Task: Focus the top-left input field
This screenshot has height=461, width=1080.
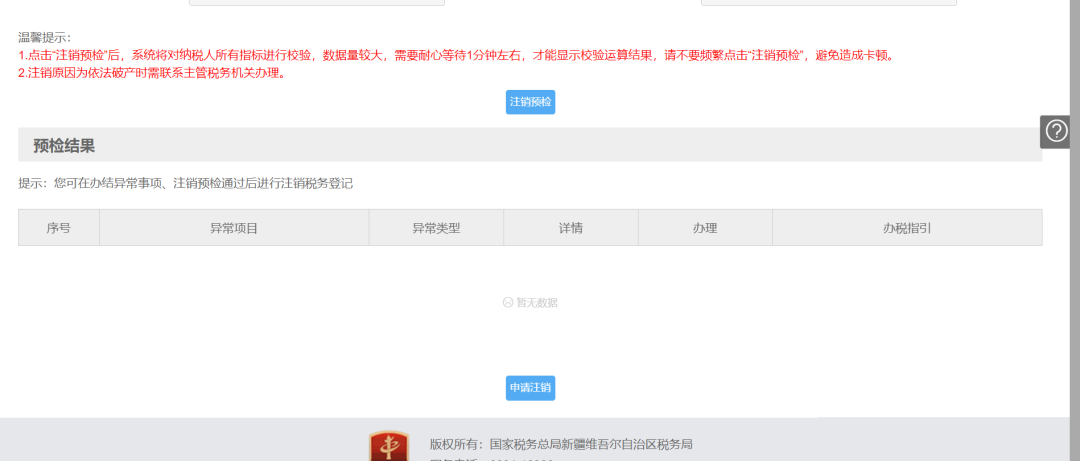Action: coord(316,3)
